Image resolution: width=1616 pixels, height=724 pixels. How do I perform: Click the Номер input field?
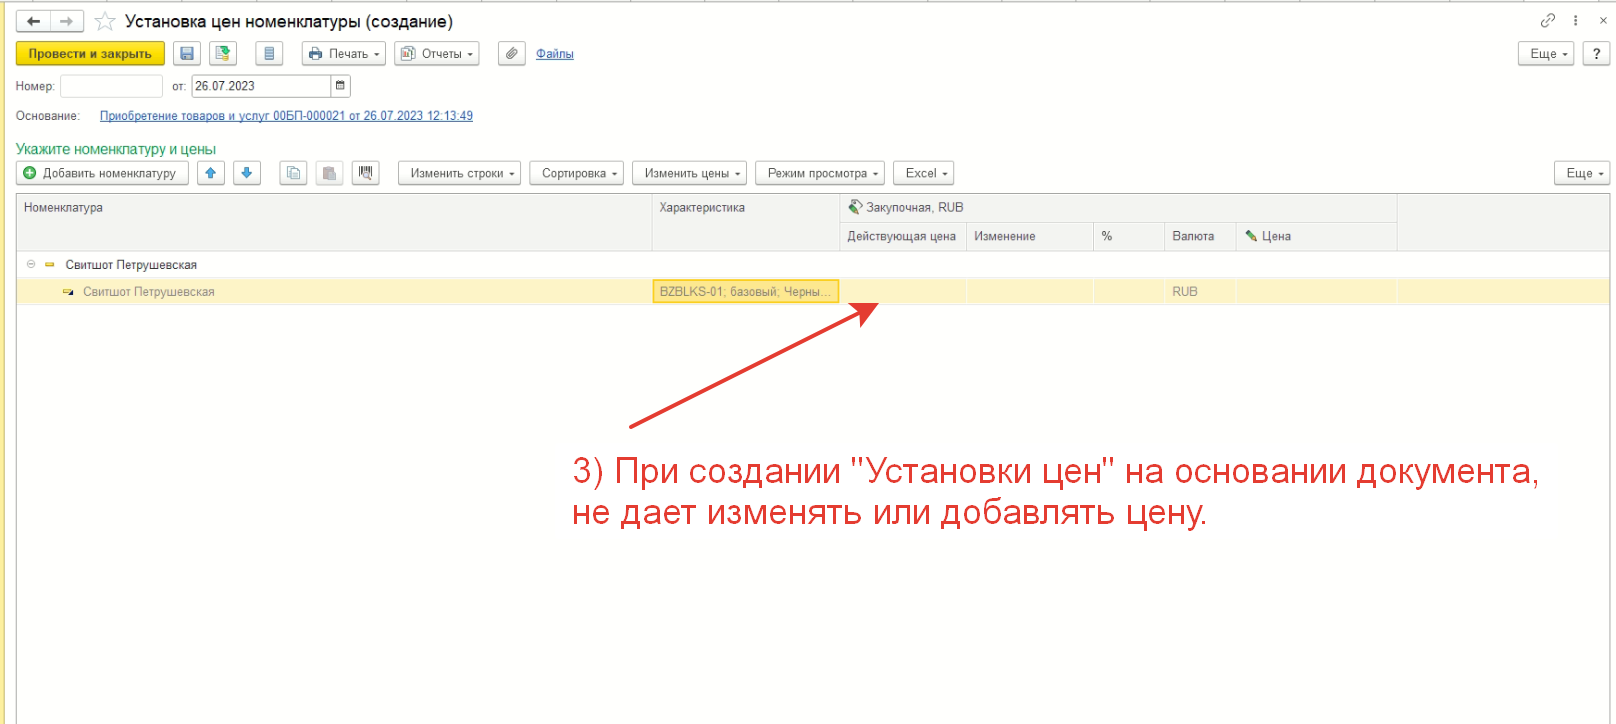pos(111,86)
